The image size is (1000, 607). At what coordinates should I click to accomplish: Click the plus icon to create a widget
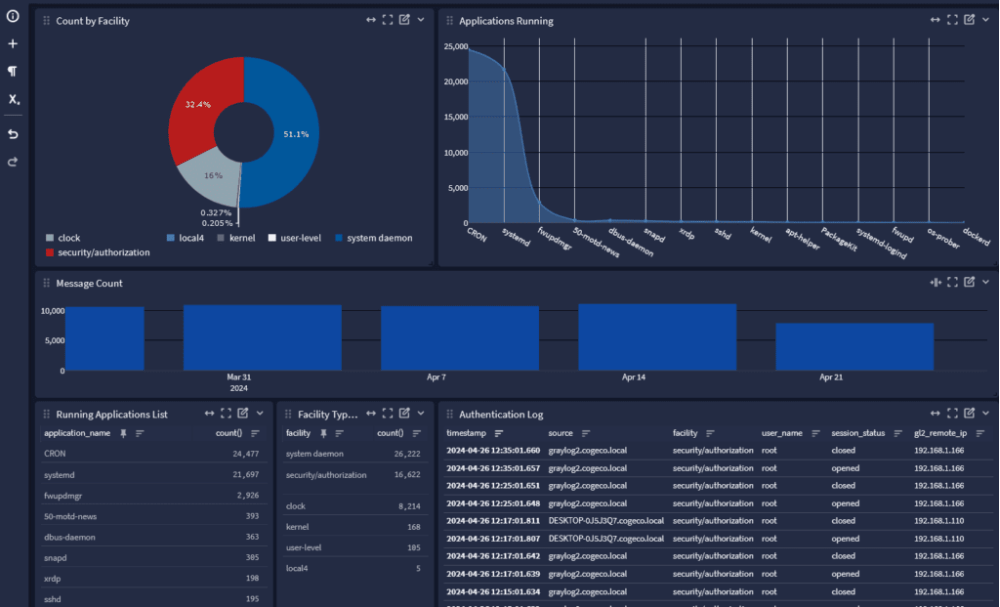tap(13, 44)
